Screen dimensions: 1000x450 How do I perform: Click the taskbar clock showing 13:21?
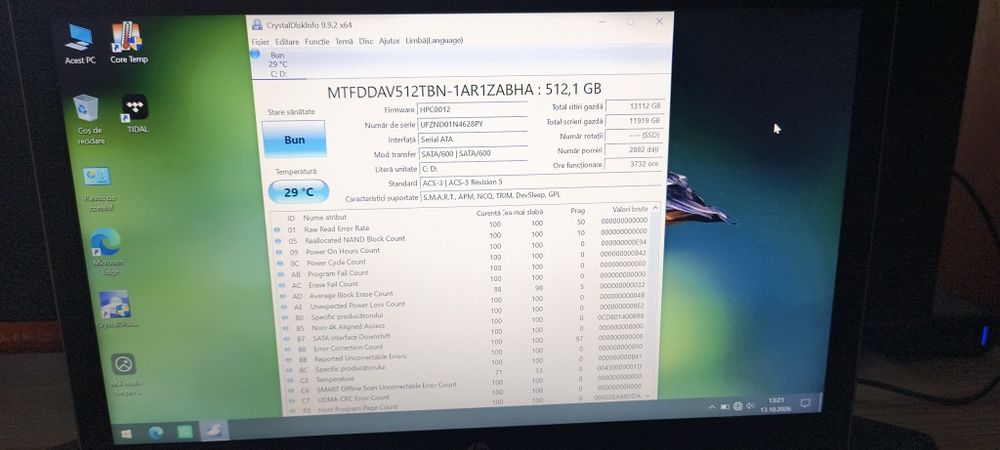click(774, 404)
